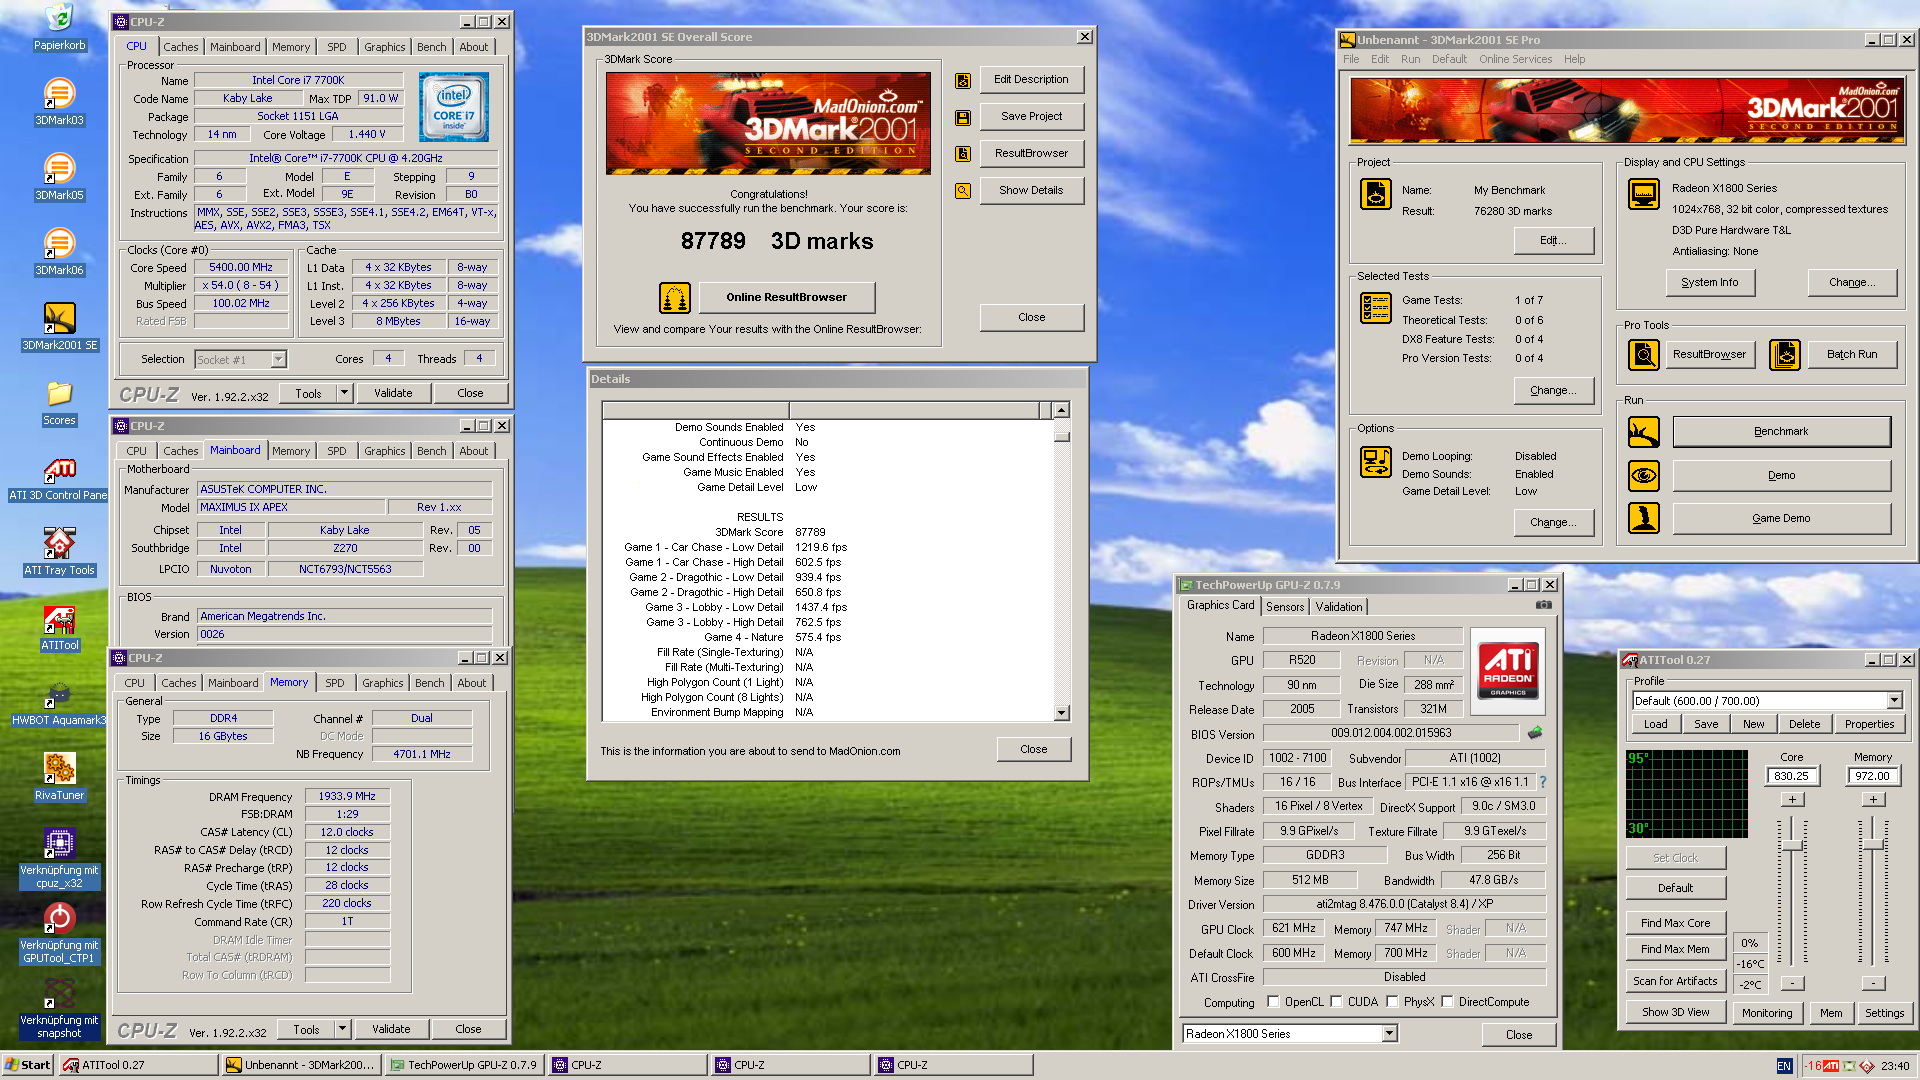The height and width of the screenshot is (1080, 1920).
Task: Click the GPU-Z bus interface question mark
Action: pos(1543,782)
